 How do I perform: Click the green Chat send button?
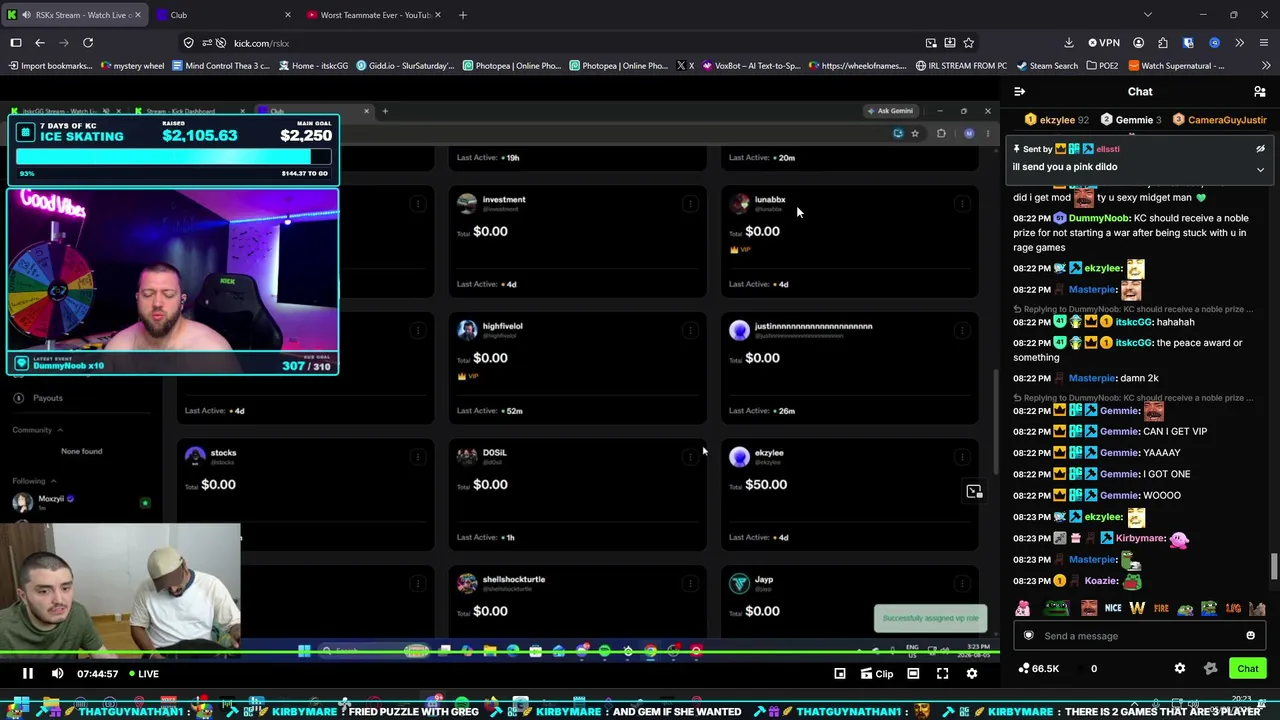[x=1247, y=669]
